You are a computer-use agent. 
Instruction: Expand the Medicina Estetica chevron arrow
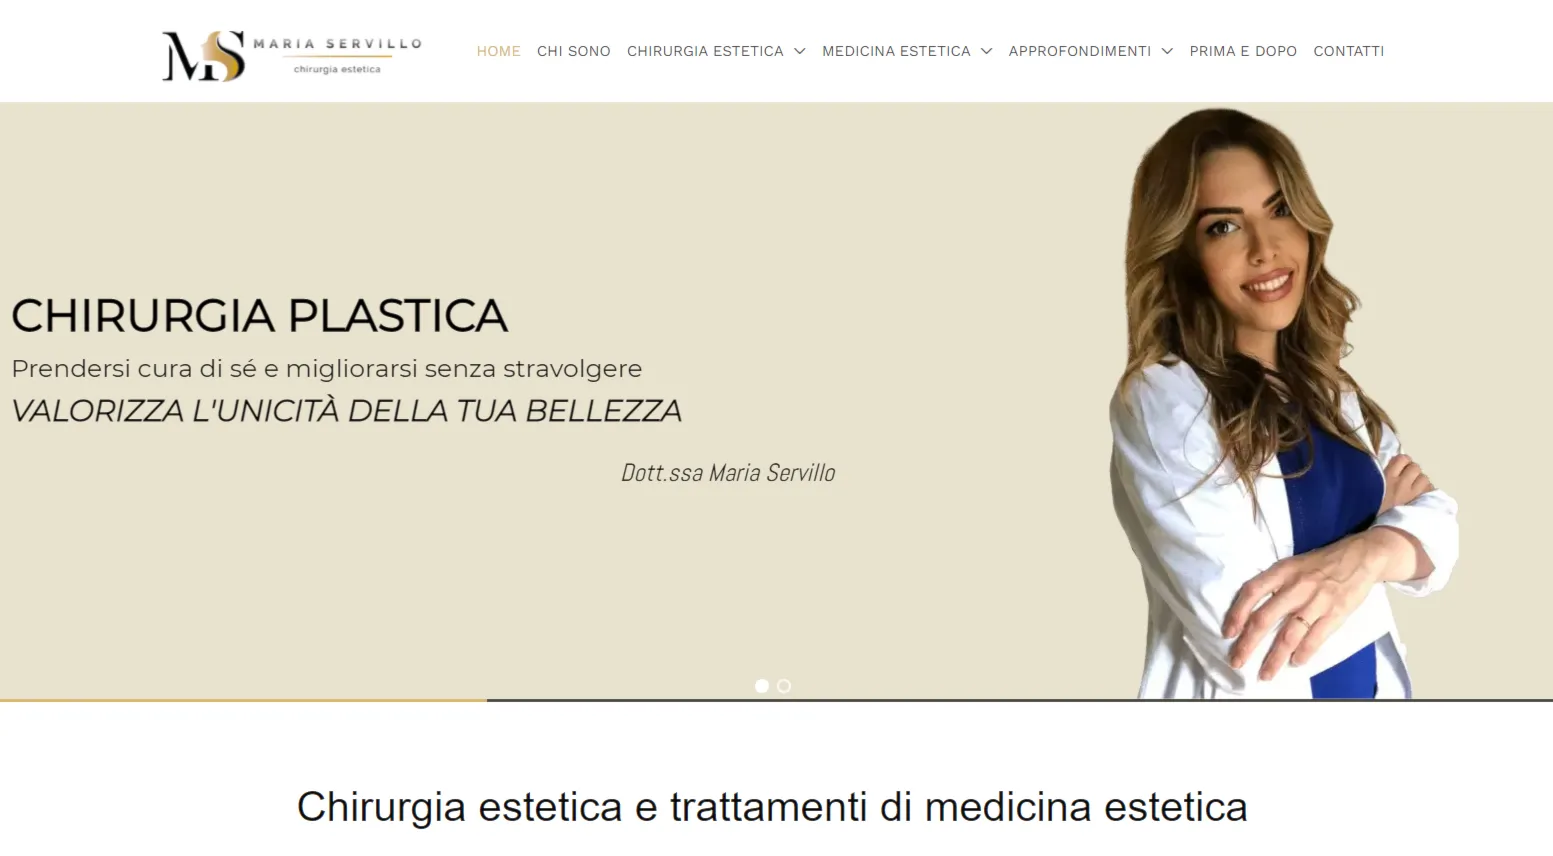coord(986,51)
